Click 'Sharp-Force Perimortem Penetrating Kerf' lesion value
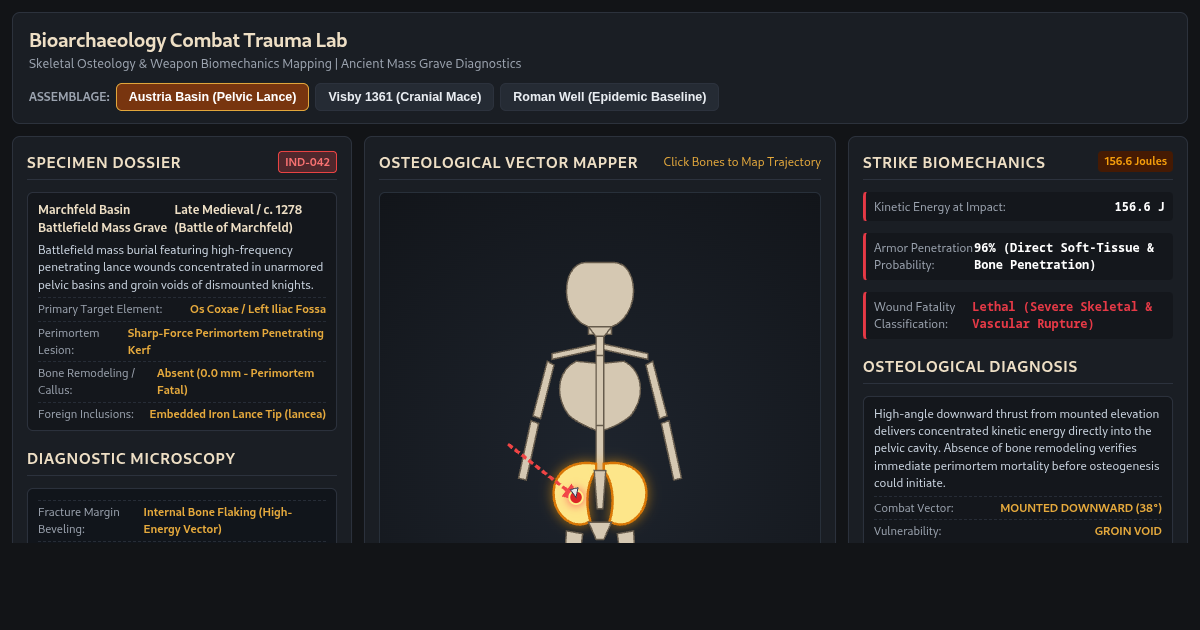 coord(226,341)
